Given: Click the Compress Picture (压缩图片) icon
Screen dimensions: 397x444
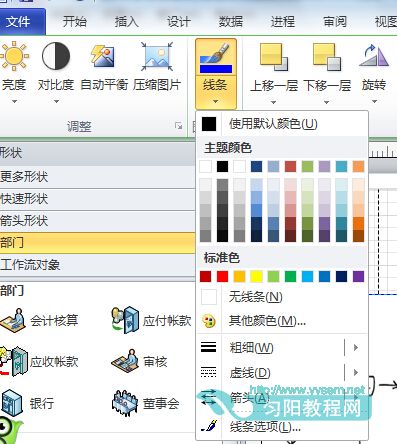Looking at the screenshot, I should (157, 56).
